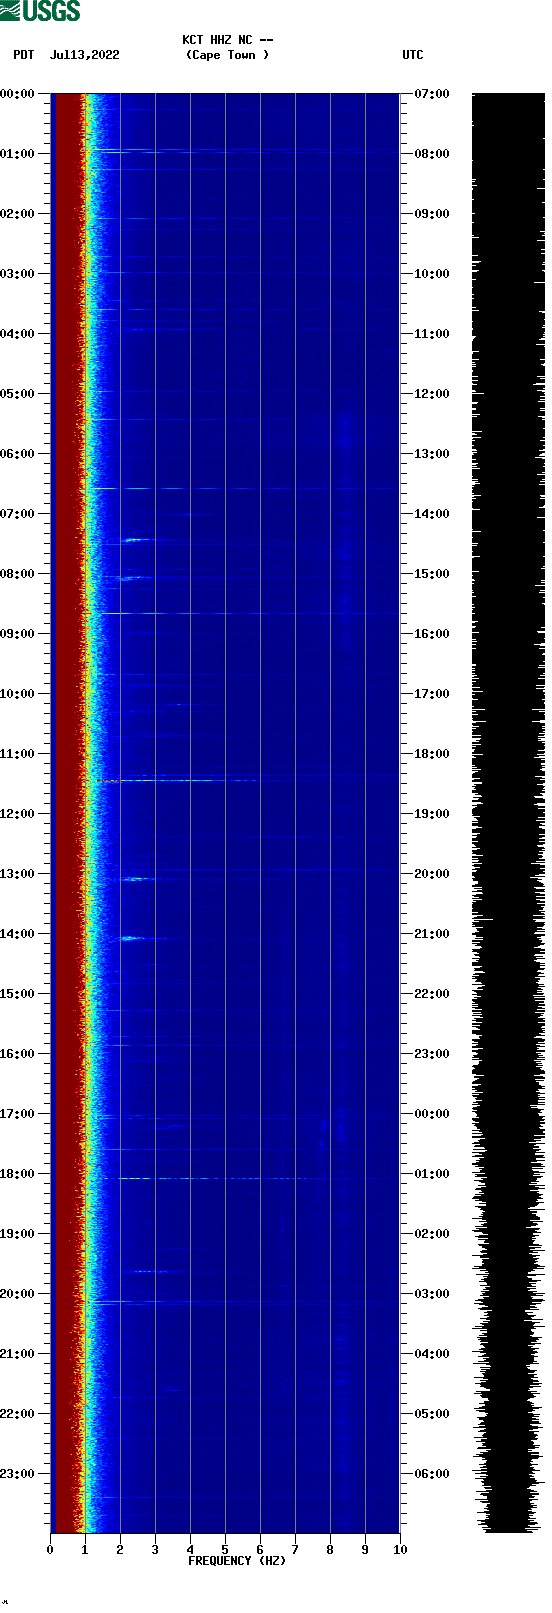552x1613 pixels.
Task: Click the black seismogram waveform trace
Action: tap(508, 813)
